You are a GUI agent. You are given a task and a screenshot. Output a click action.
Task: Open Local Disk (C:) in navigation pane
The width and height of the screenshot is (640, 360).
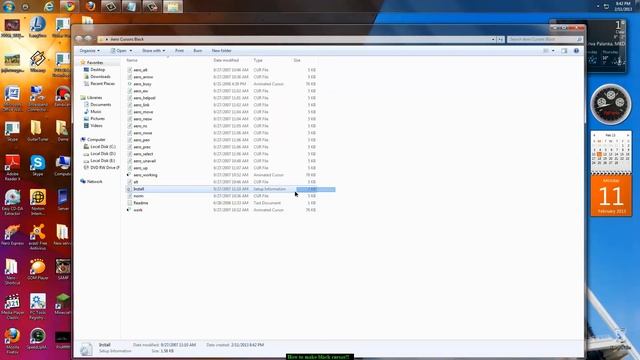tap(103, 147)
